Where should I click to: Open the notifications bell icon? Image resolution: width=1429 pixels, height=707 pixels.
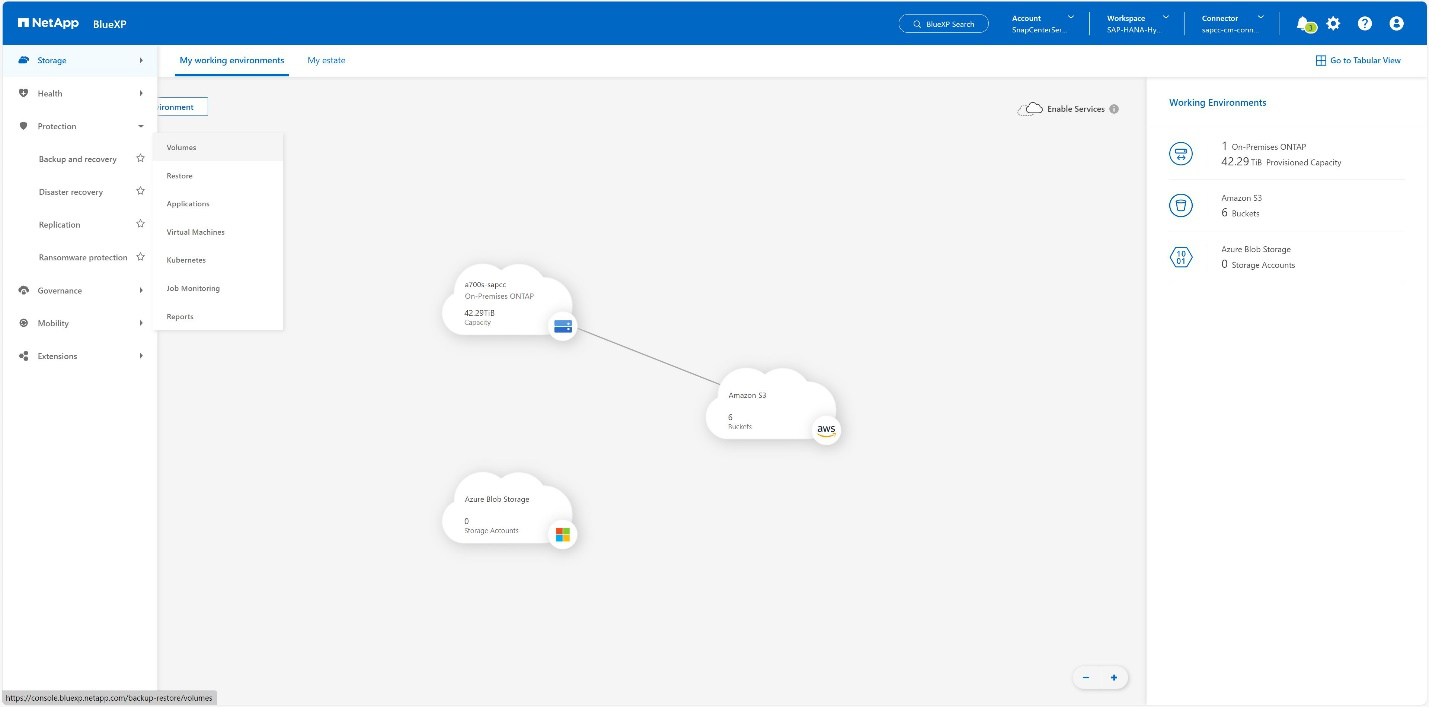pyautogui.click(x=1302, y=23)
